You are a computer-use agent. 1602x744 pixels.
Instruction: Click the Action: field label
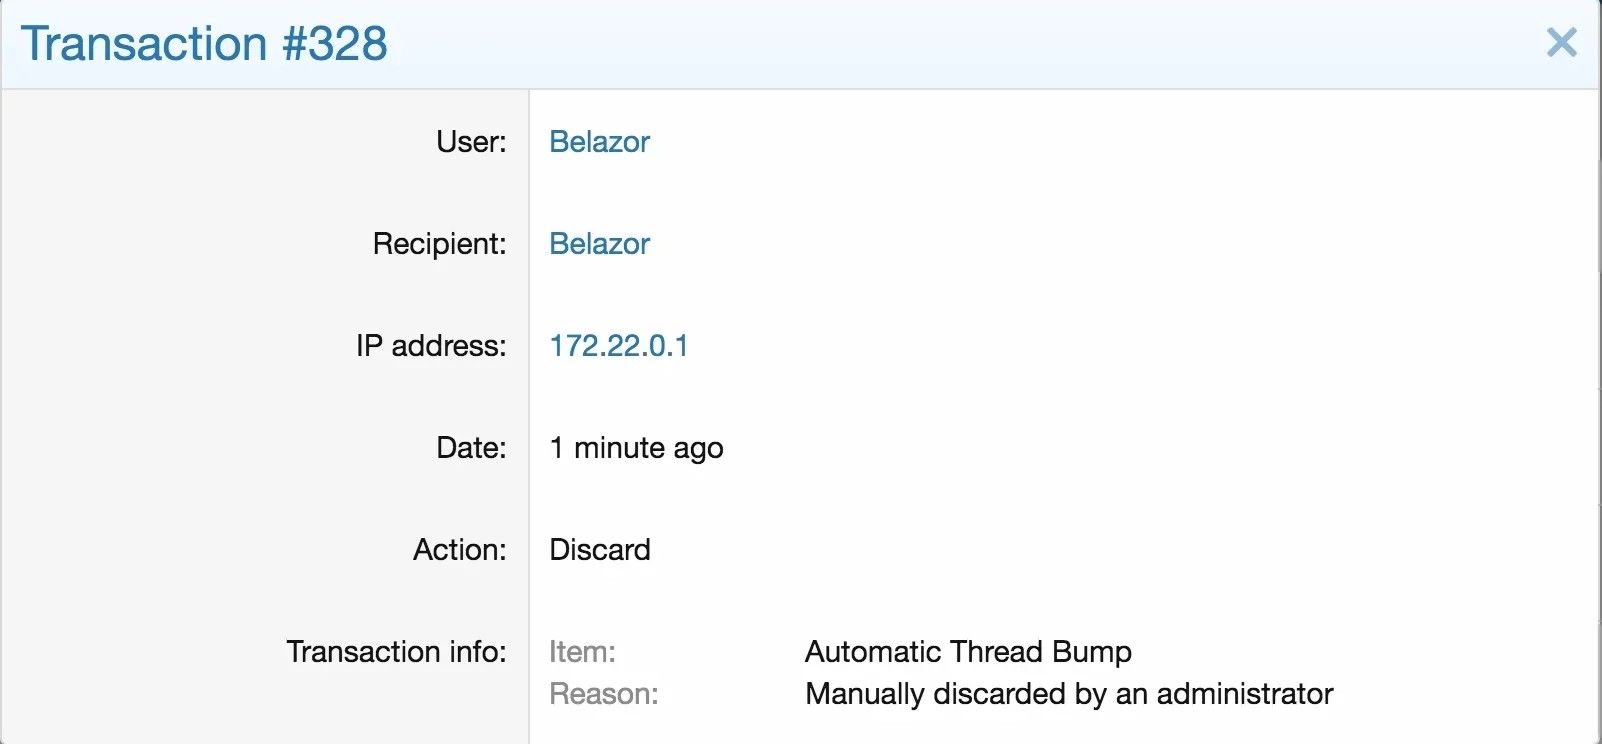[460, 550]
